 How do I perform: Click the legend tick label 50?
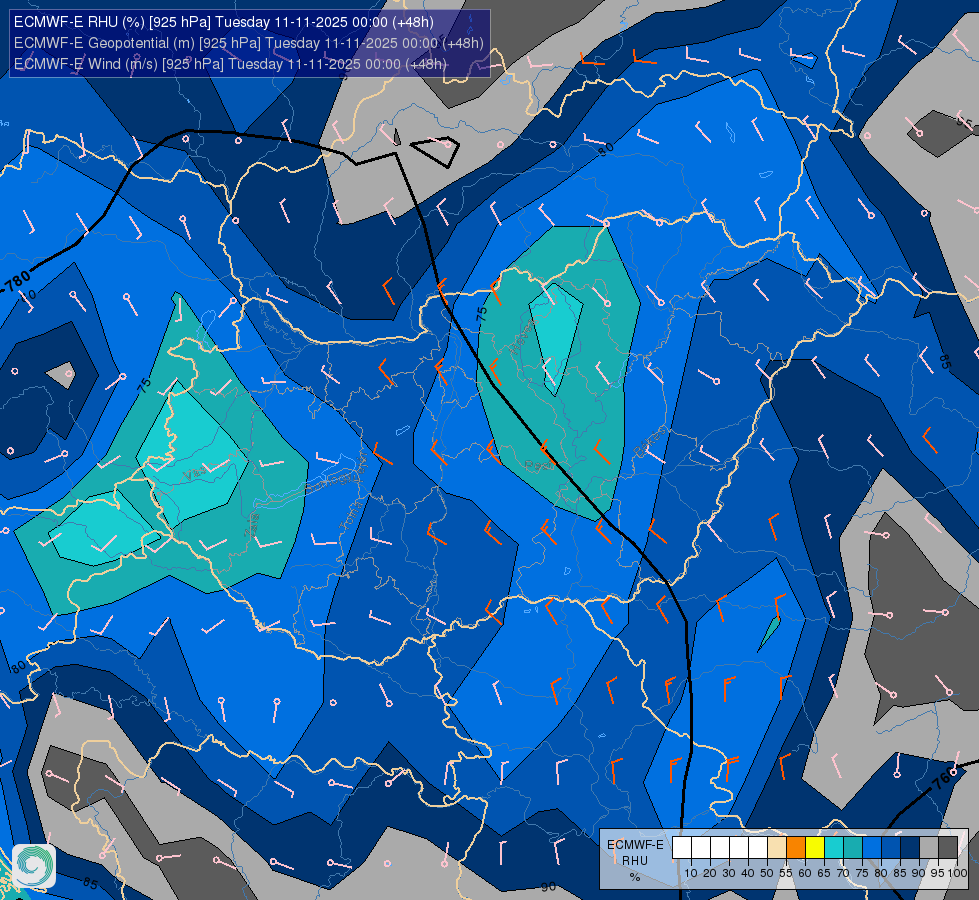click(x=767, y=873)
